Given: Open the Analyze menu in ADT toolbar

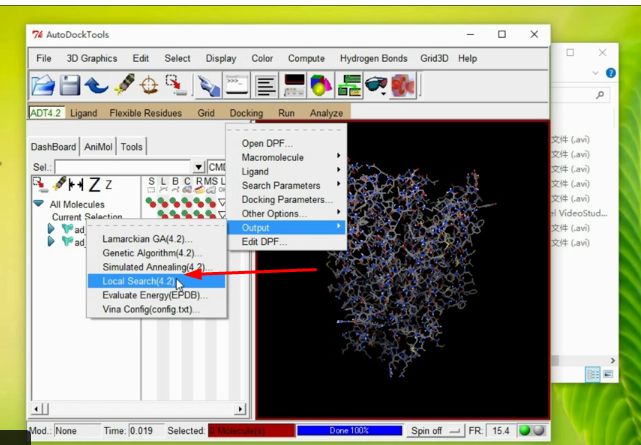Looking at the screenshot, I should tap(326, 113).
